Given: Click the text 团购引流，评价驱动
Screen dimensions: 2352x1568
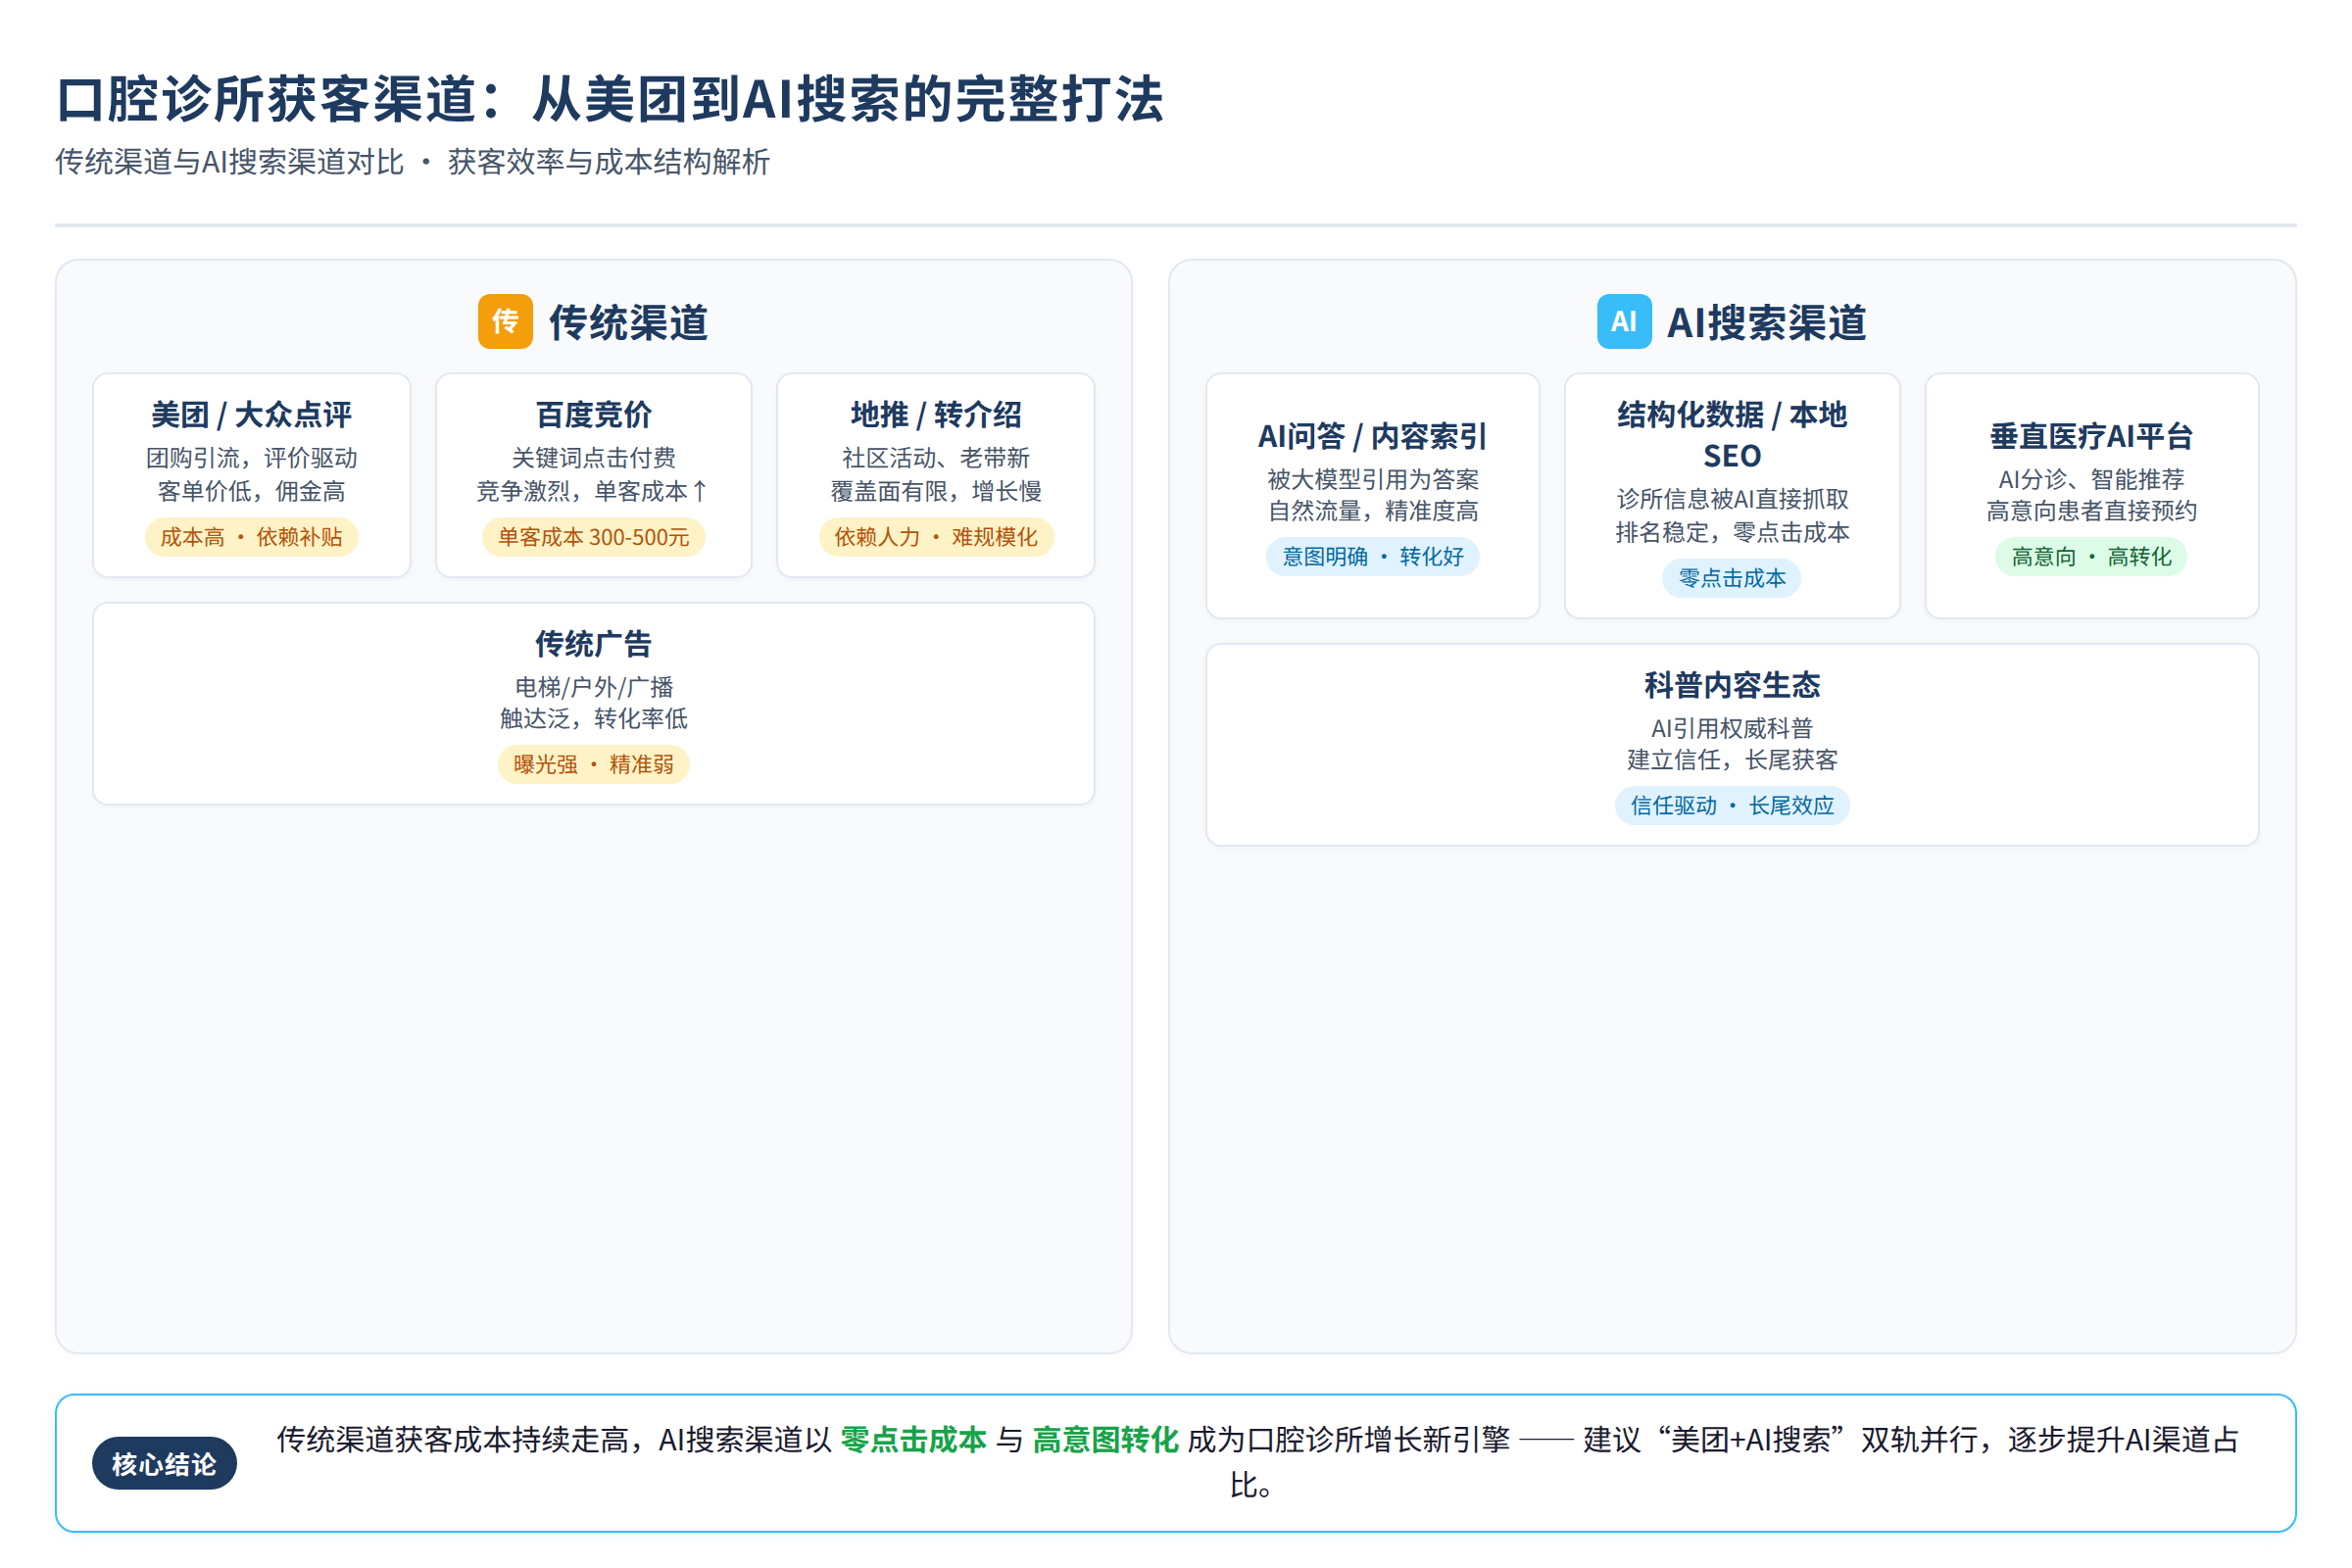Looking at the screenshot, I should tap(252, 458).
